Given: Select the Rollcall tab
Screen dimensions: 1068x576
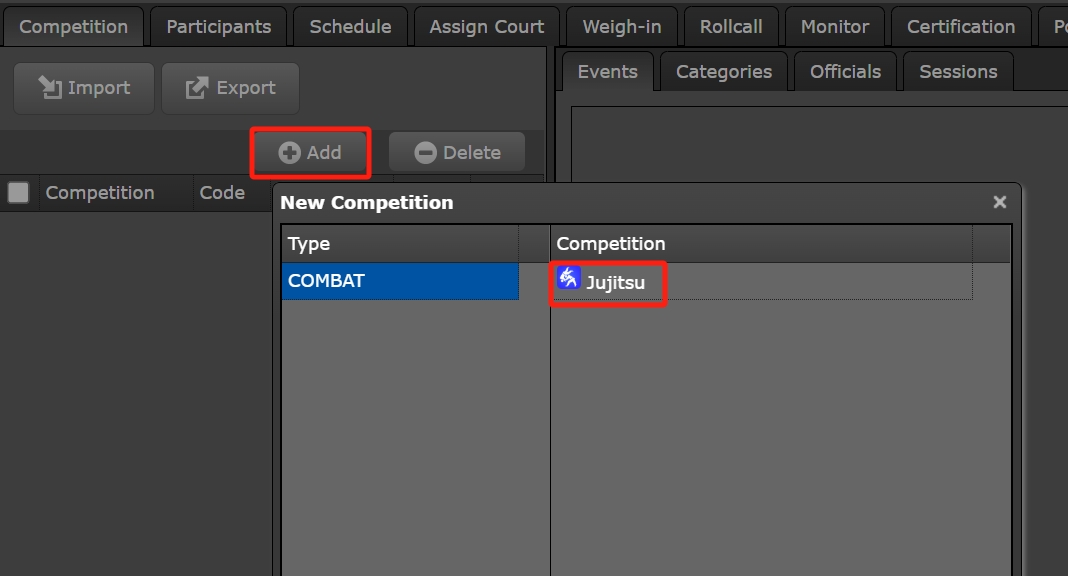Looking at the screenshot, I should point(731,27).
